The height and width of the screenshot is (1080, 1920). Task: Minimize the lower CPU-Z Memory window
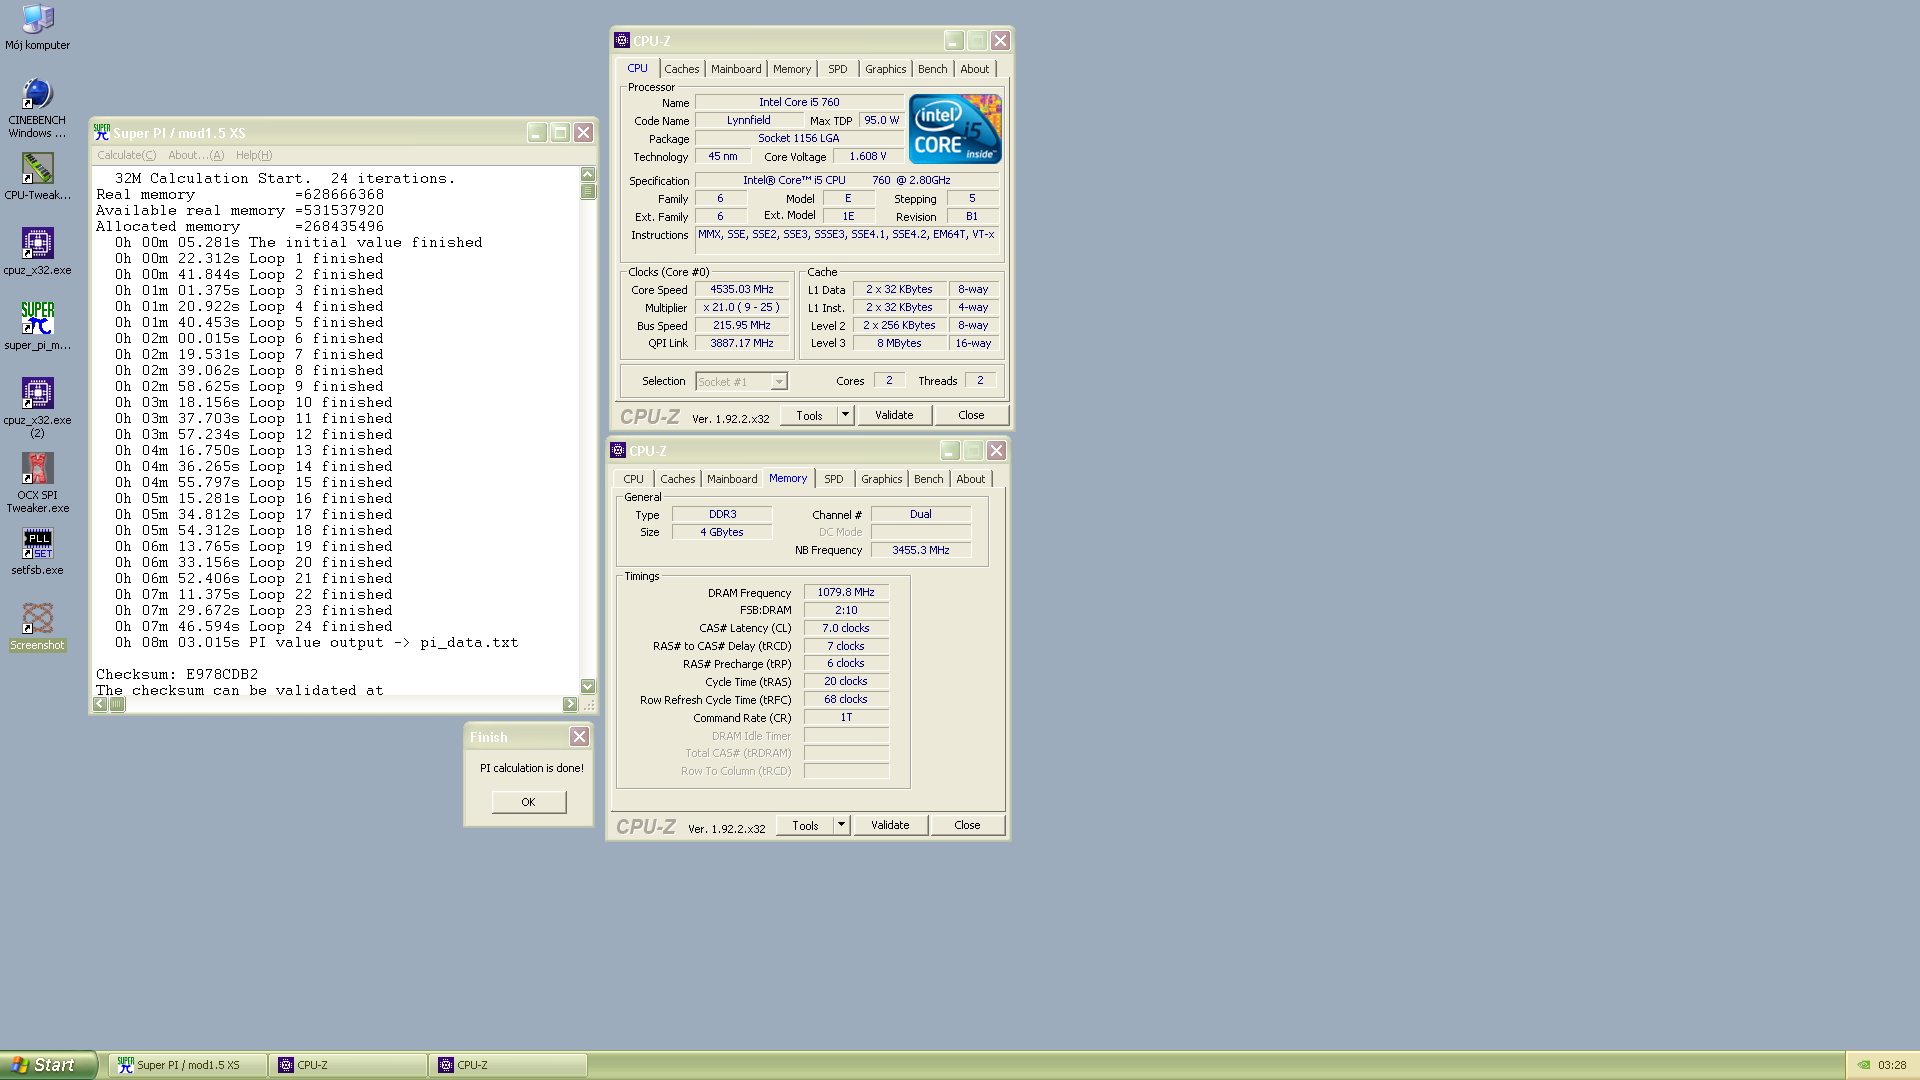pos(950,450)
